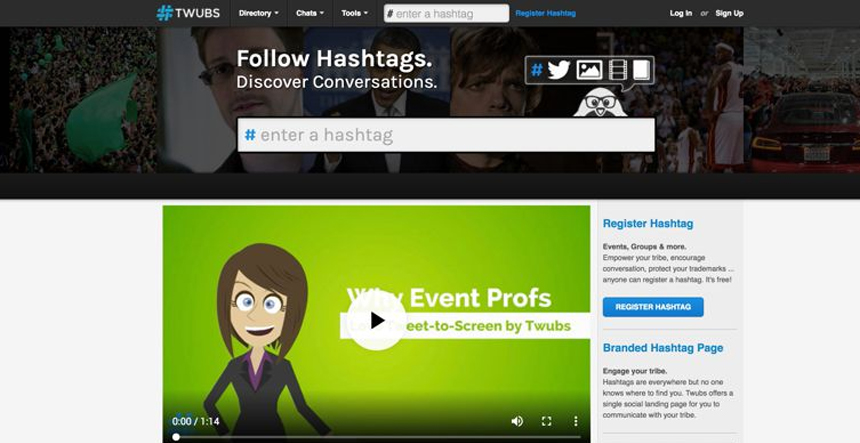Screen dimensions: 860x443
Task: Select the image picture icon in banner
Action: (589, 70)
